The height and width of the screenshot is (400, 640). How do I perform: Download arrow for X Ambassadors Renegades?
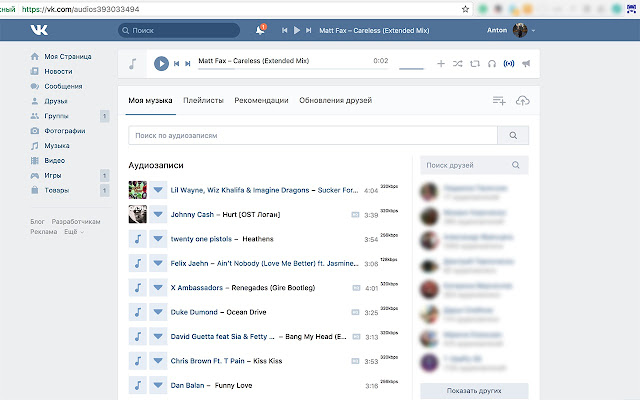(x=158, y=288)
